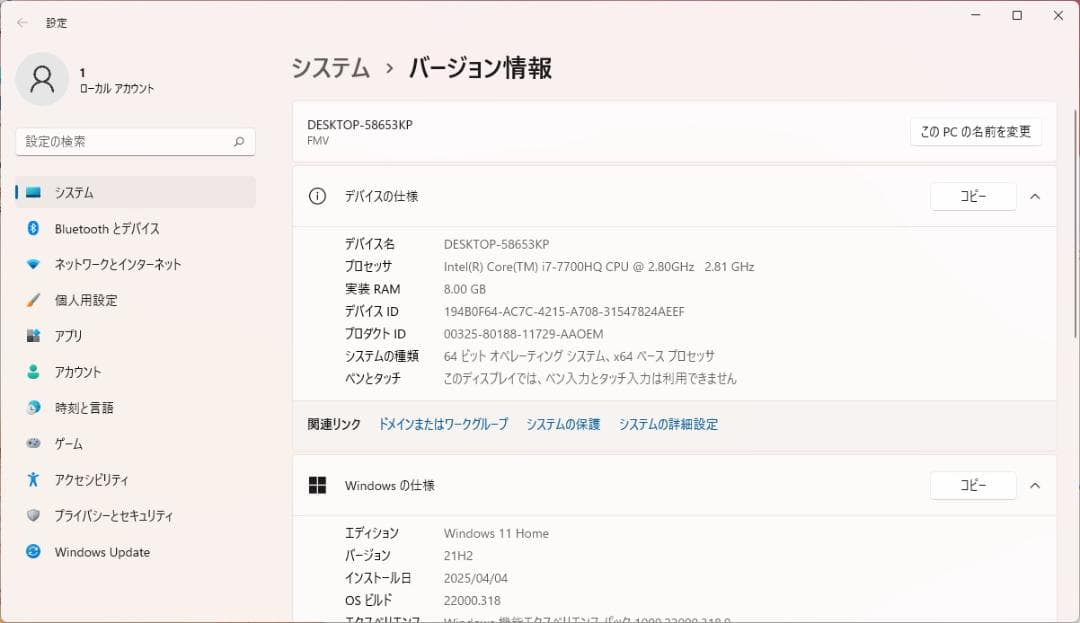
Task: Copy the device specifications with コピー
Action: [x=973, y=196]
